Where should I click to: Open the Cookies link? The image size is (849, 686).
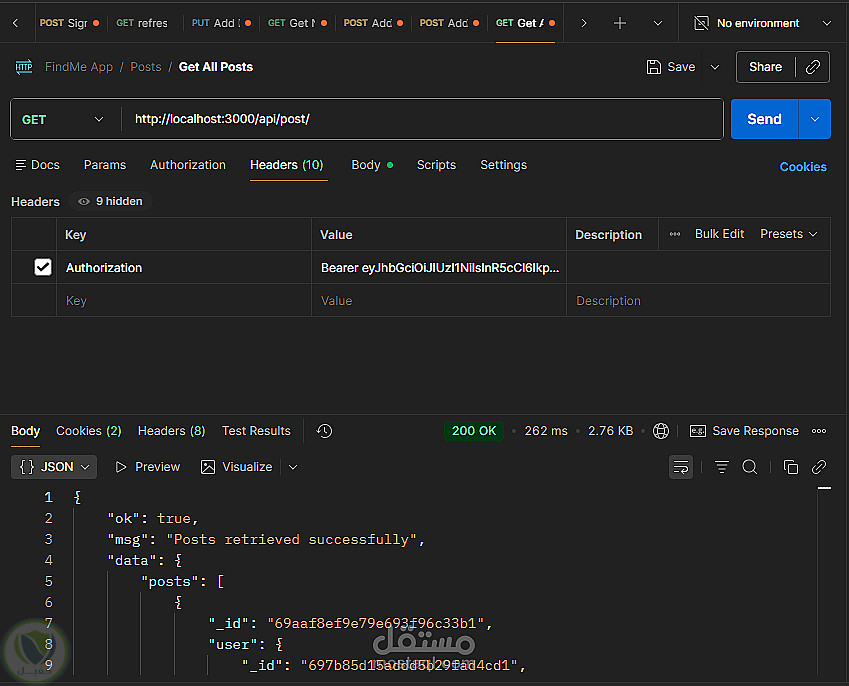[802, 167]
